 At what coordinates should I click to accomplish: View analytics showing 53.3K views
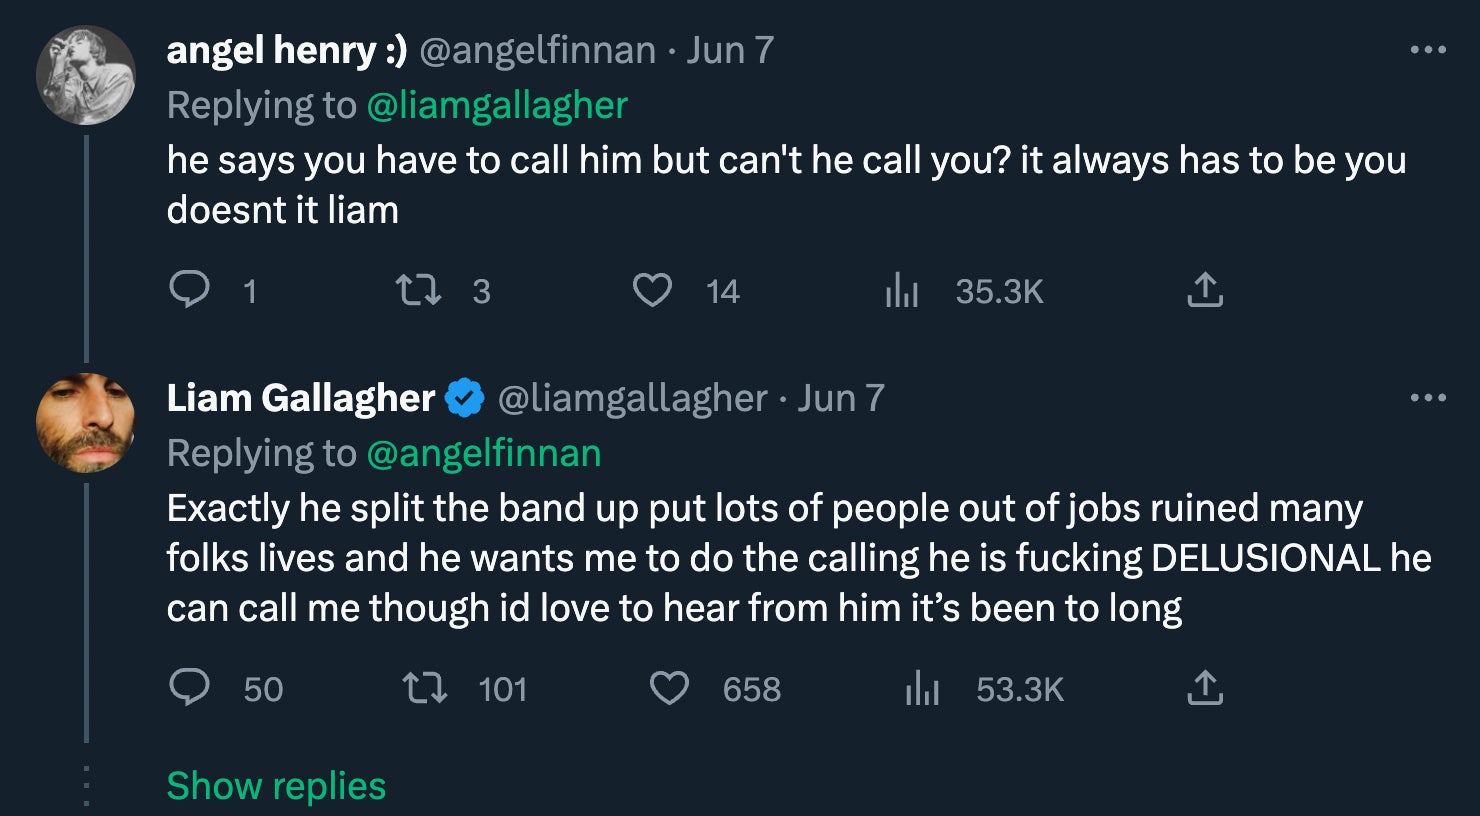tap(922, 689)
